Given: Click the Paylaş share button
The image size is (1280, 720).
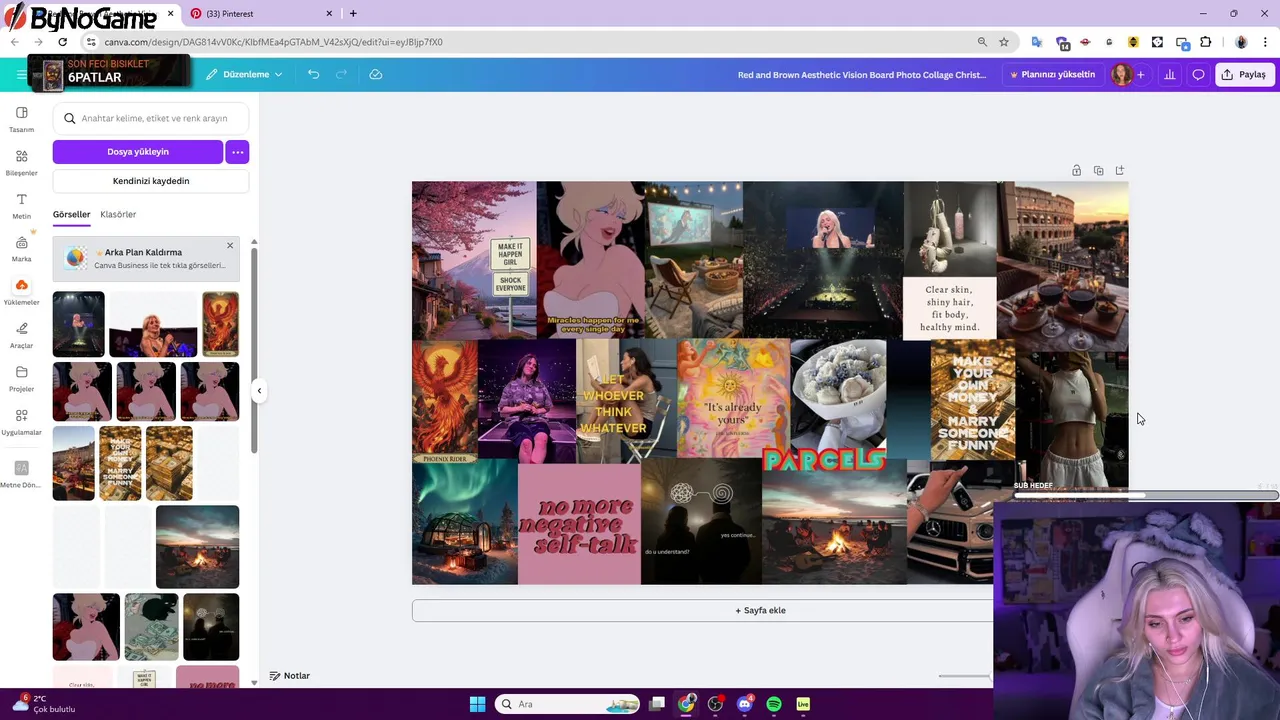Looking at the screenshot, I should click(1244, 74).
